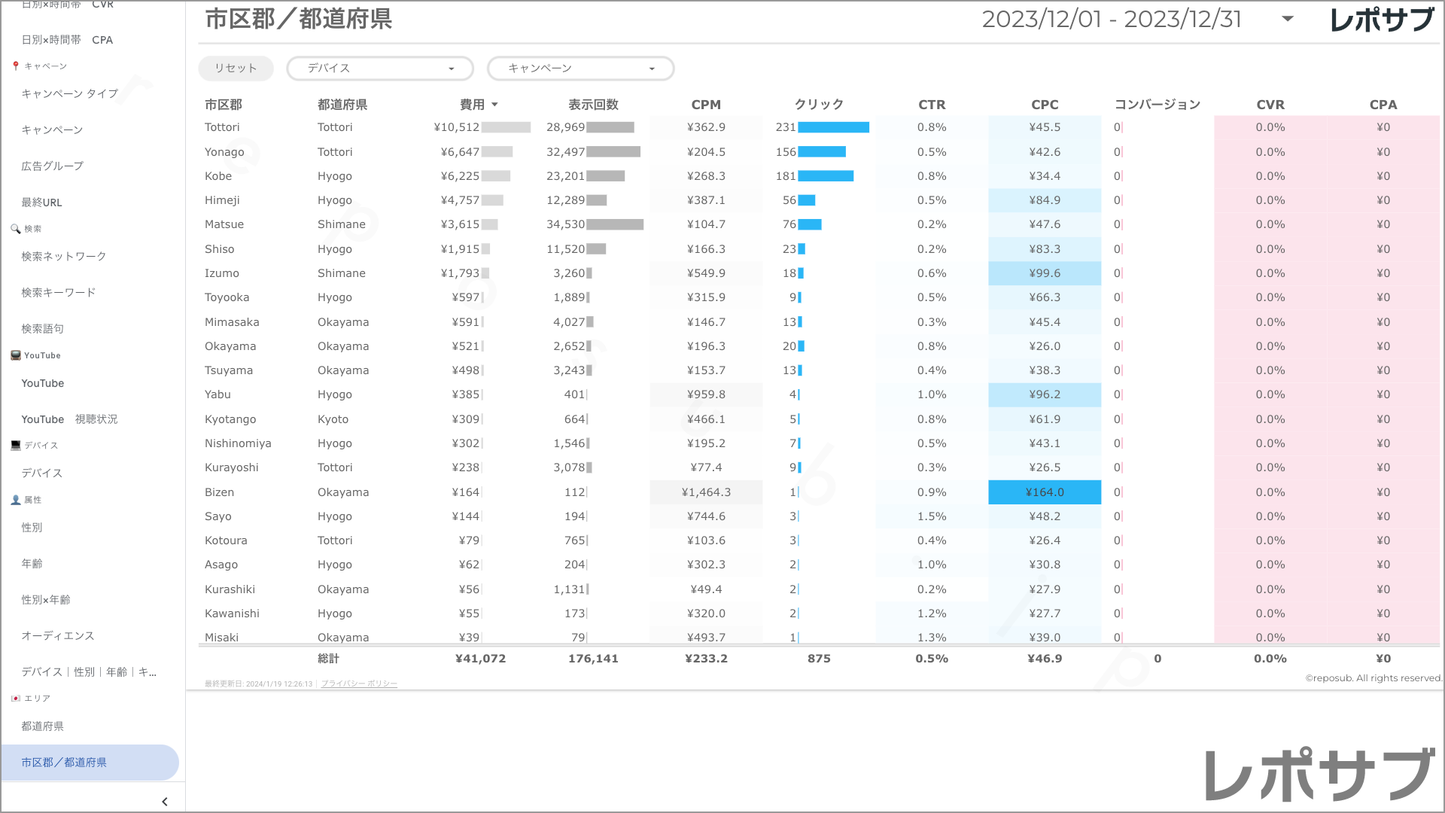Click the highlighted ¥164.0 CPC cell for Bizen
The width and height of the screenshot is (1445, 813).
coord(1044,492)
